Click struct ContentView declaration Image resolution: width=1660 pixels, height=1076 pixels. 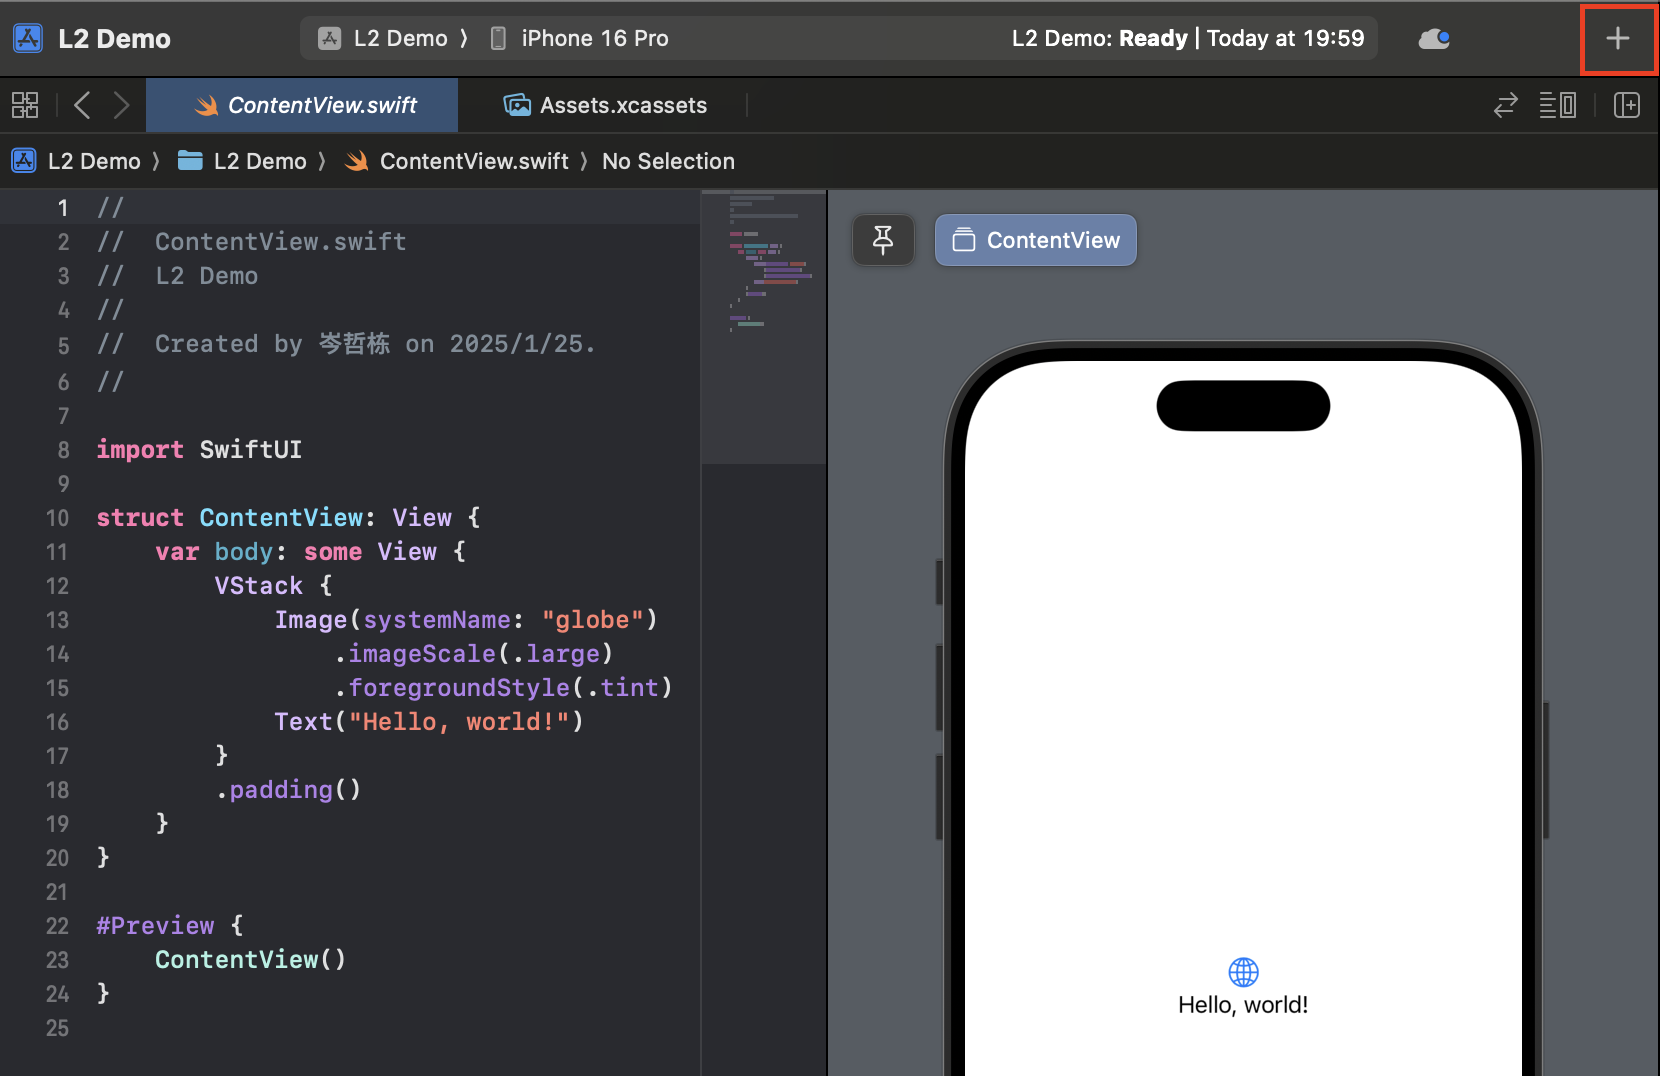pyautogui.click(x=288, y=518)
